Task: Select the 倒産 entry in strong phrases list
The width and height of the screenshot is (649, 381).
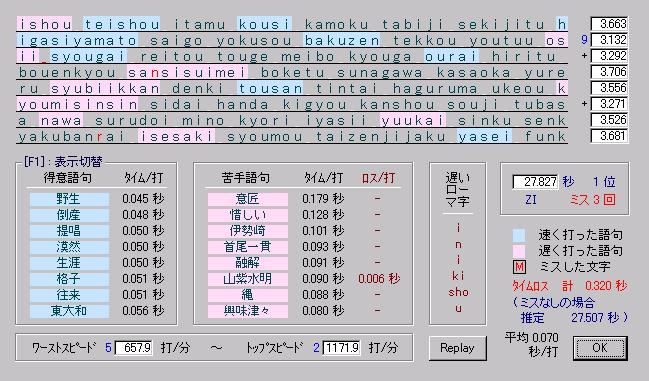Action: [x=69, y=215]
